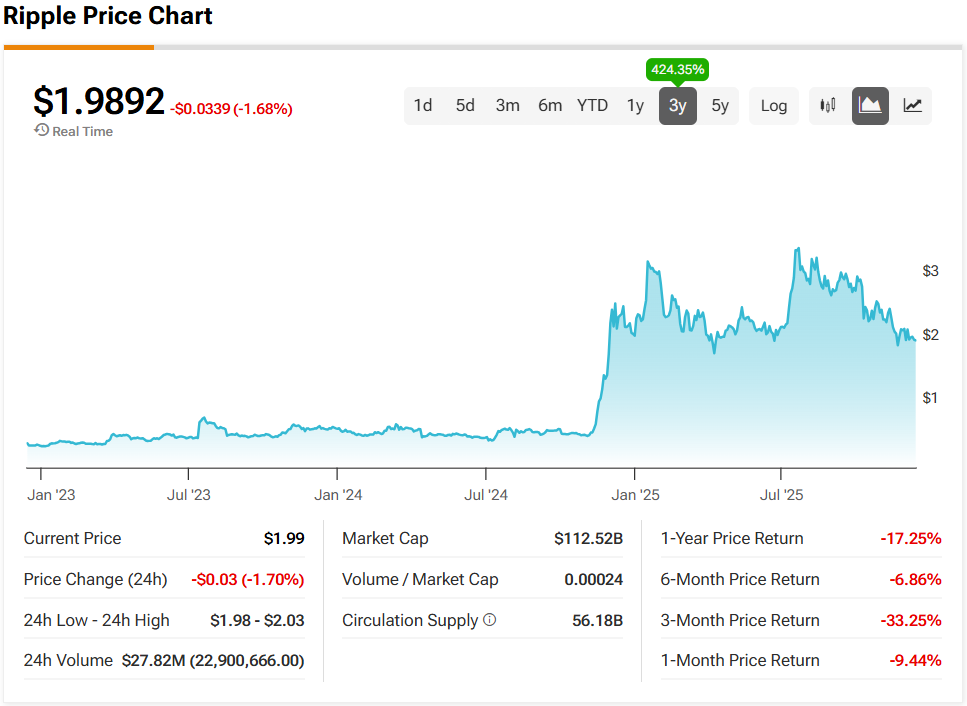This screenshot has width=967, height=706.
Task: Show year-to-date YTD range
Action: 592,106
